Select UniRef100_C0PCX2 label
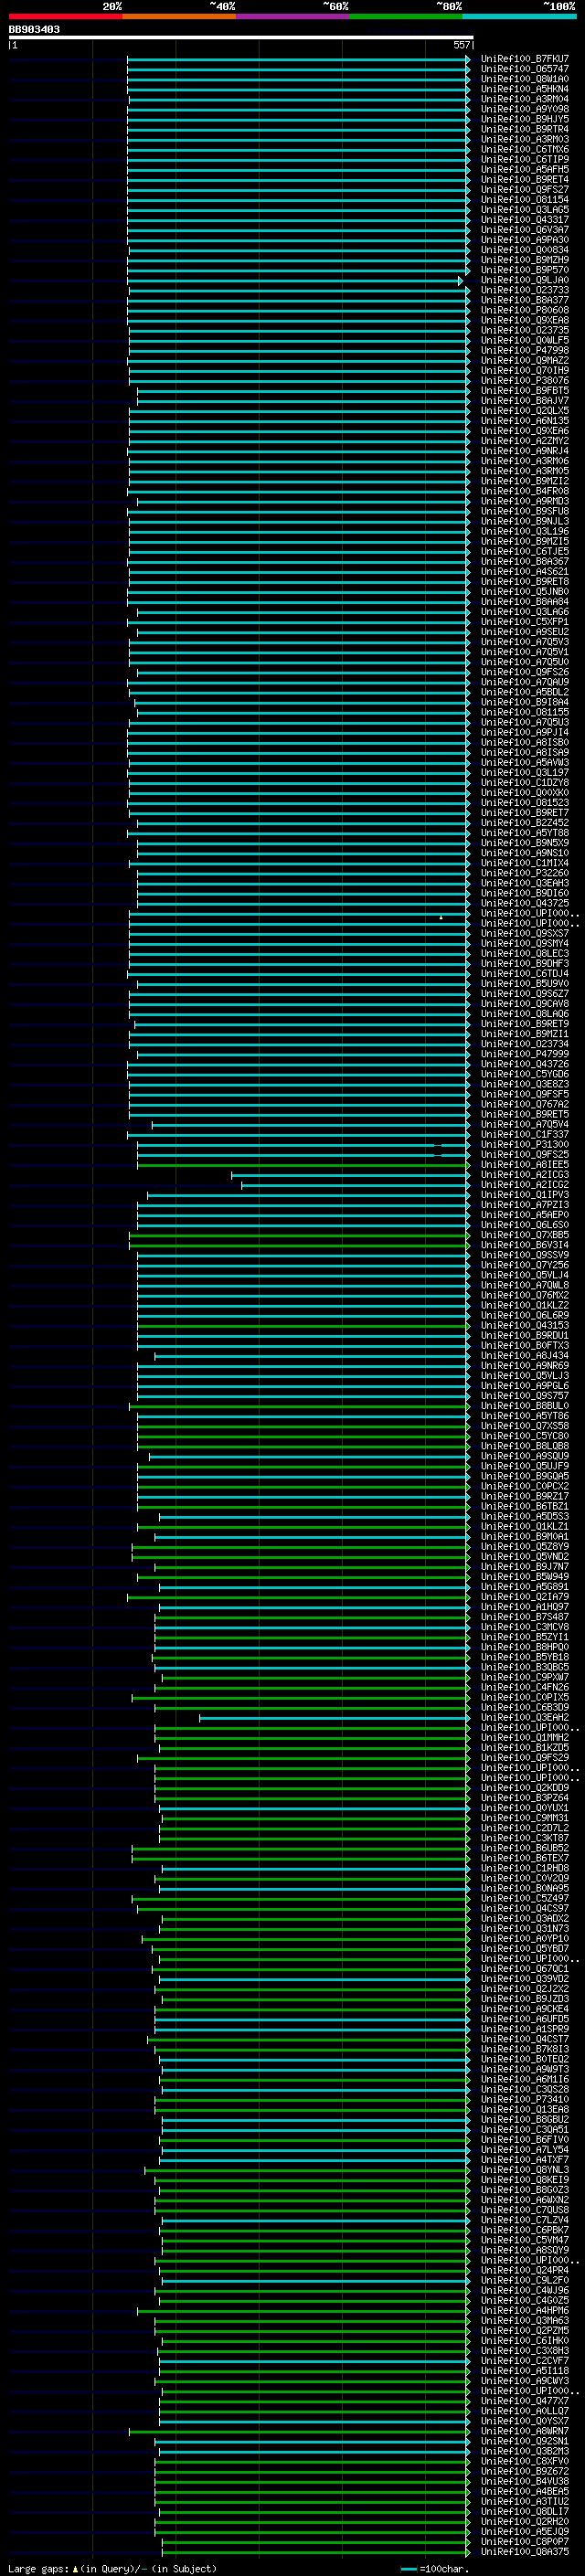This screenshot has height=2576, width=585. pos(524,1486)
